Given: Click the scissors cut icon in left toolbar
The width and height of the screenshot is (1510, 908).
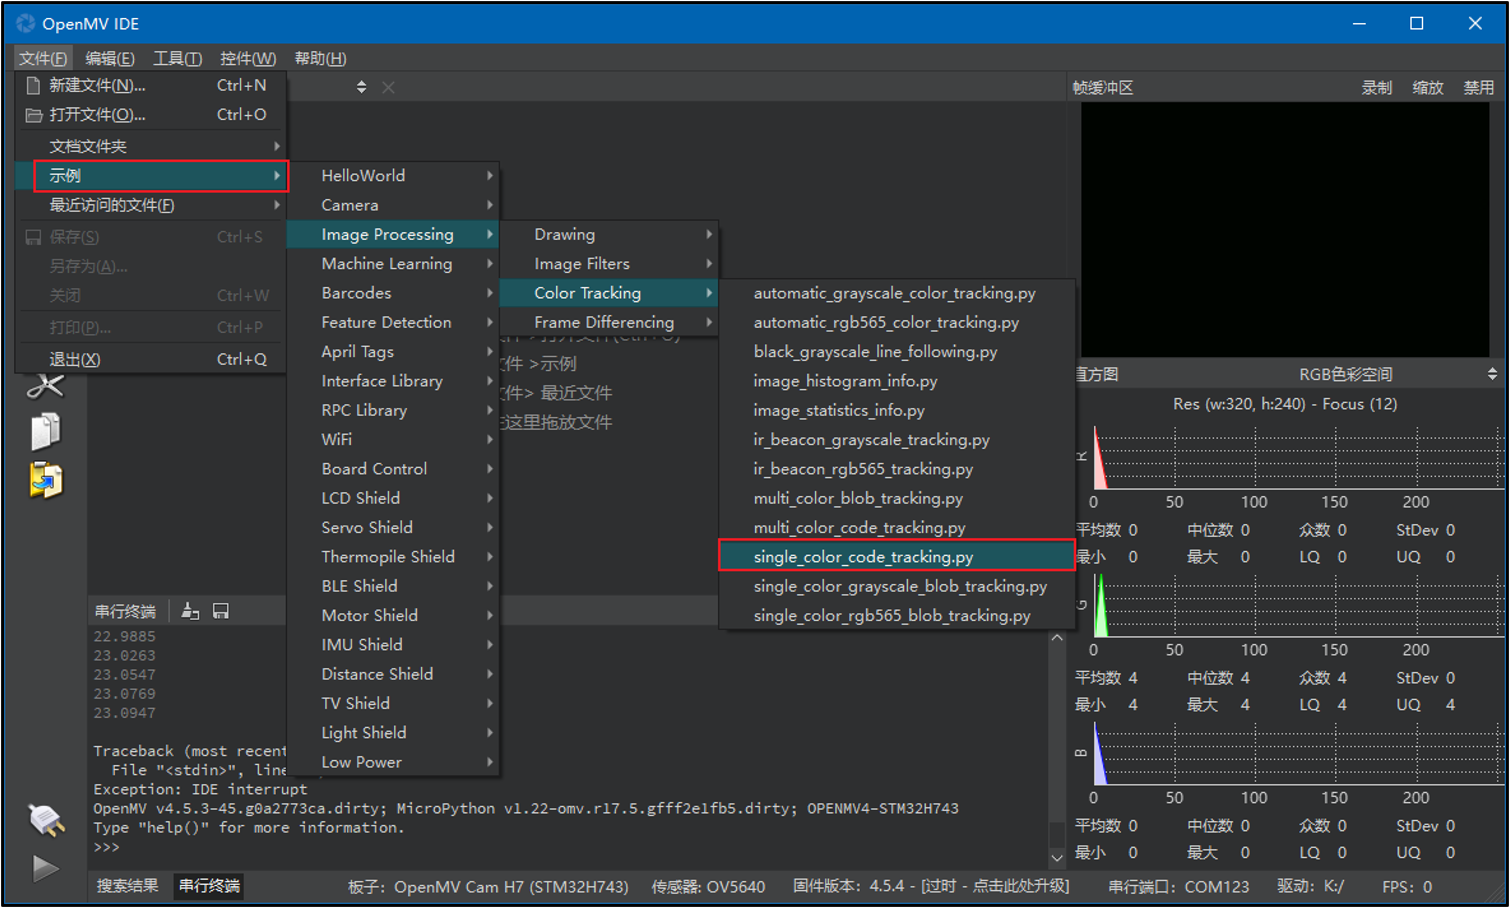Looking at the screenshot, I should tap(45, 386).
